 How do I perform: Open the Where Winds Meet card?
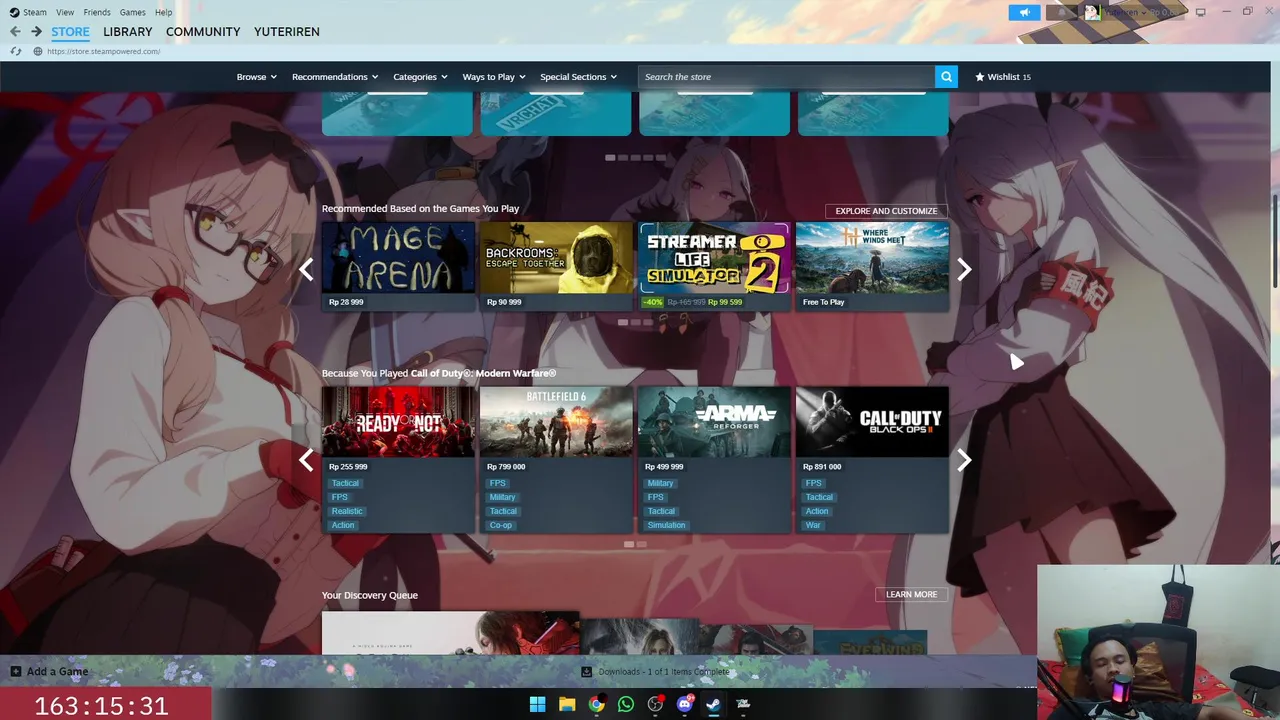pyautogui.click(x=872, y=266)
